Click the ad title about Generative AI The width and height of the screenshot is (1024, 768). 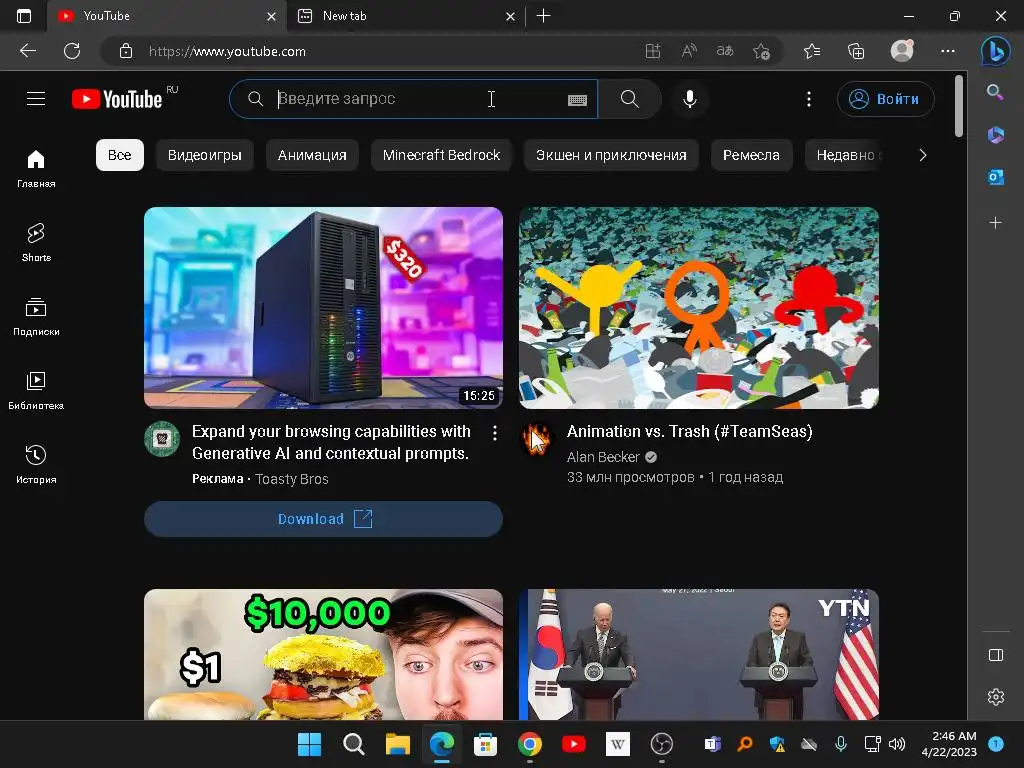(x=331, y=442)
